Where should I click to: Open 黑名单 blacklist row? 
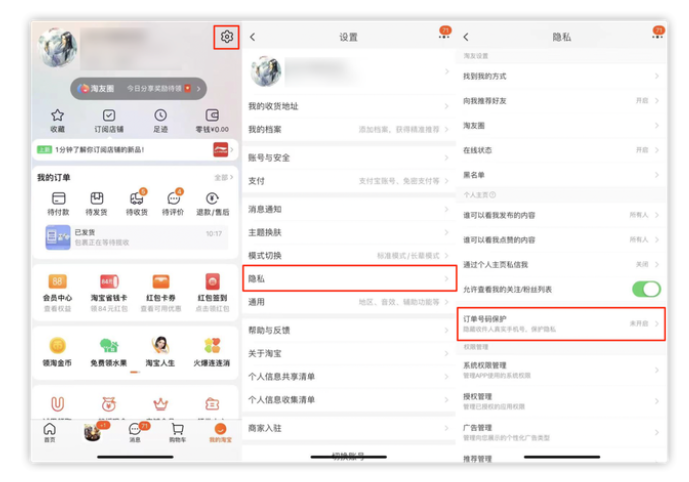(562, 175)
